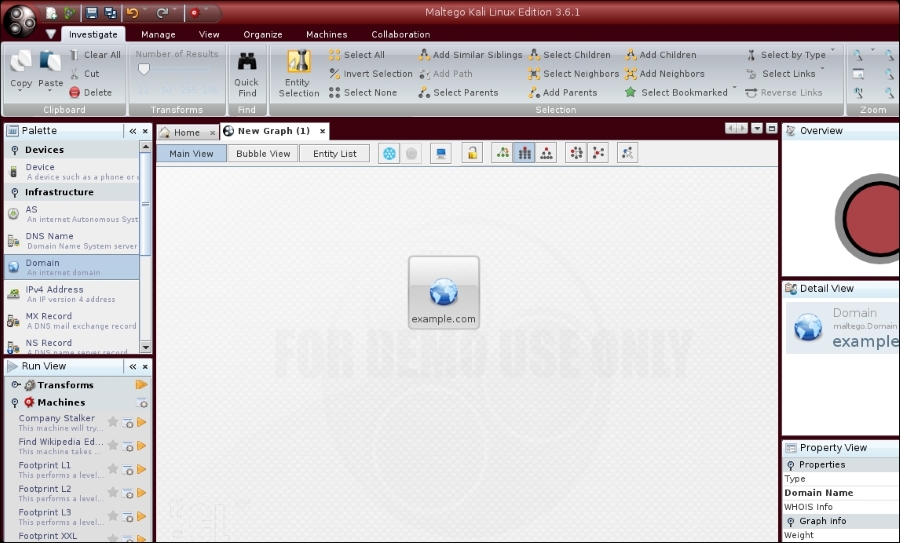
Task: Click Select Parents
Action: [x=458, y=92]
